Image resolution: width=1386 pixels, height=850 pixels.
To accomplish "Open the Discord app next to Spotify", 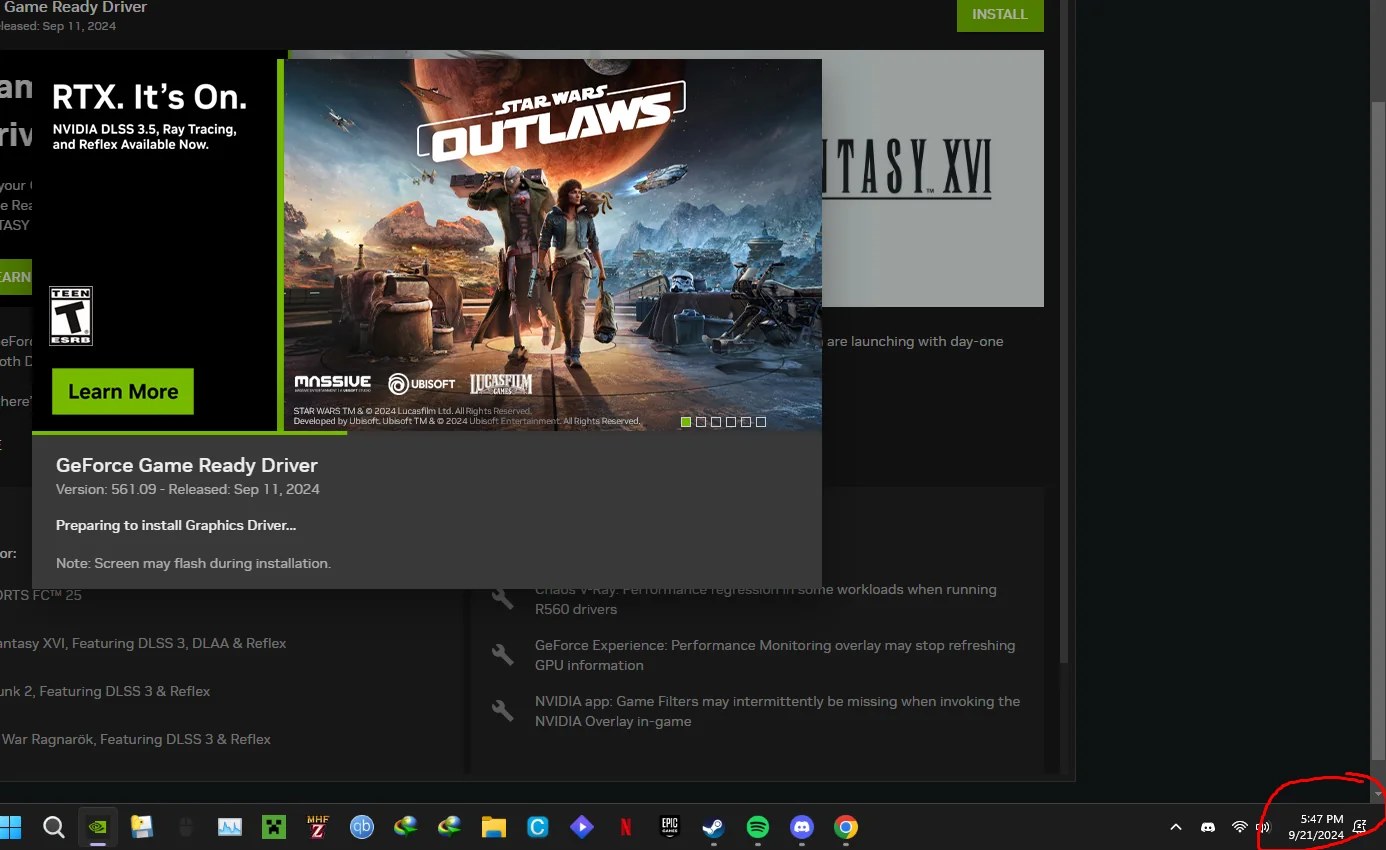I will pyautogui.click(x=802, y=827).
